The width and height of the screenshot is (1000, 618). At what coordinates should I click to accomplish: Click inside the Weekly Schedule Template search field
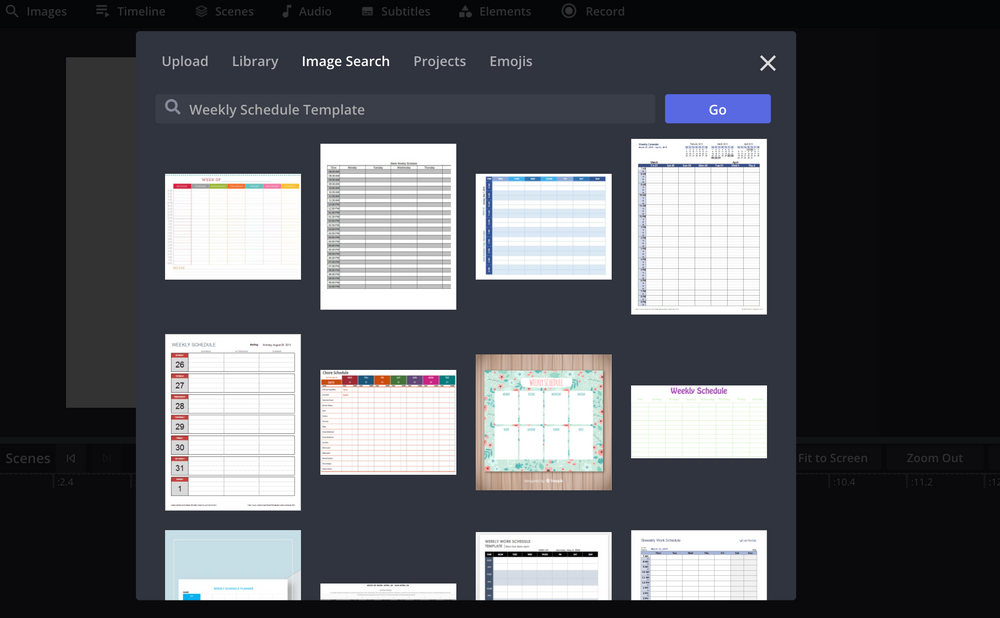(400, 108)
